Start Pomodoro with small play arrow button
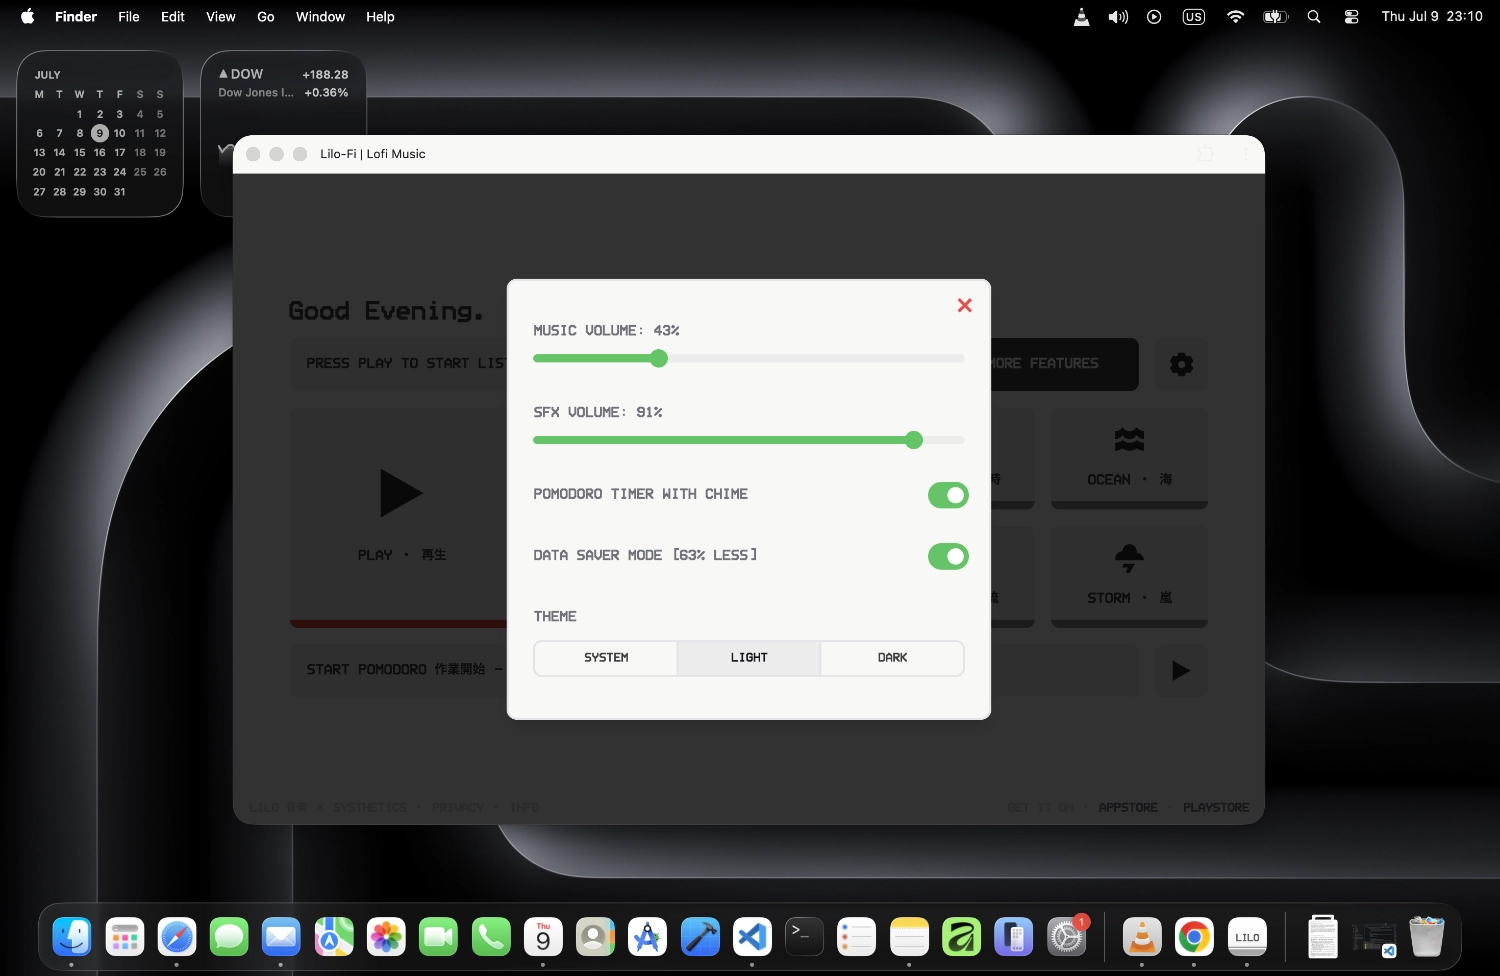 (1181, 670)
